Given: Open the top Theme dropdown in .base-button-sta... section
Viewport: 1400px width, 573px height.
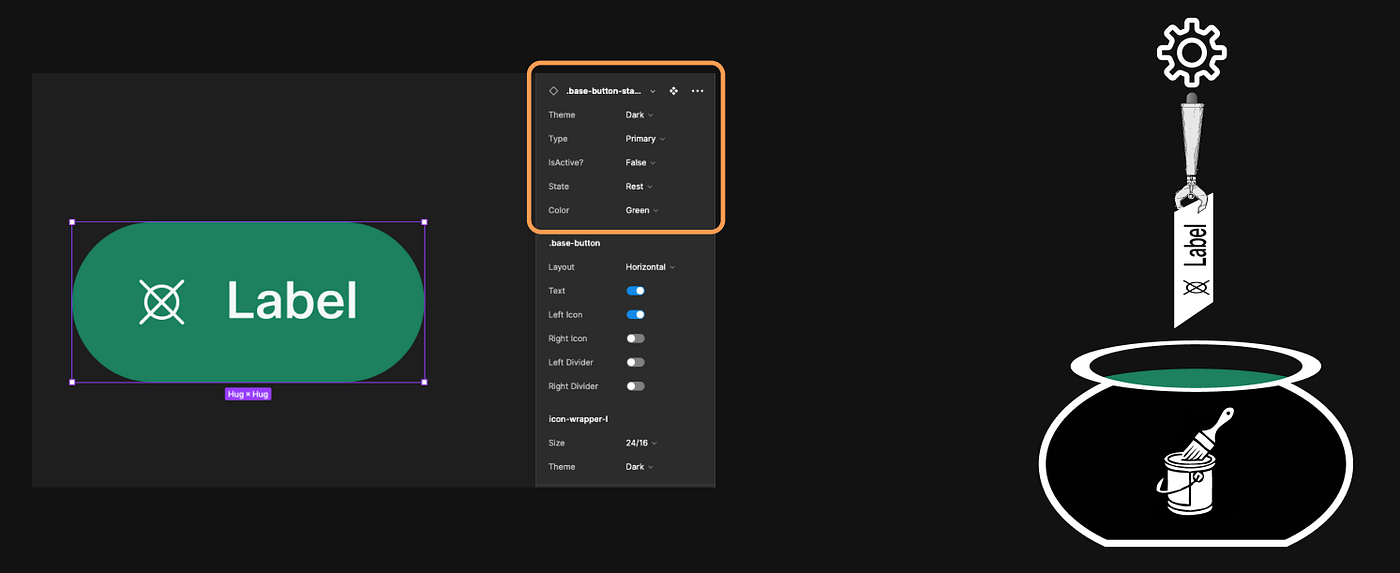Looking at the screenshot, I should 640,115.
